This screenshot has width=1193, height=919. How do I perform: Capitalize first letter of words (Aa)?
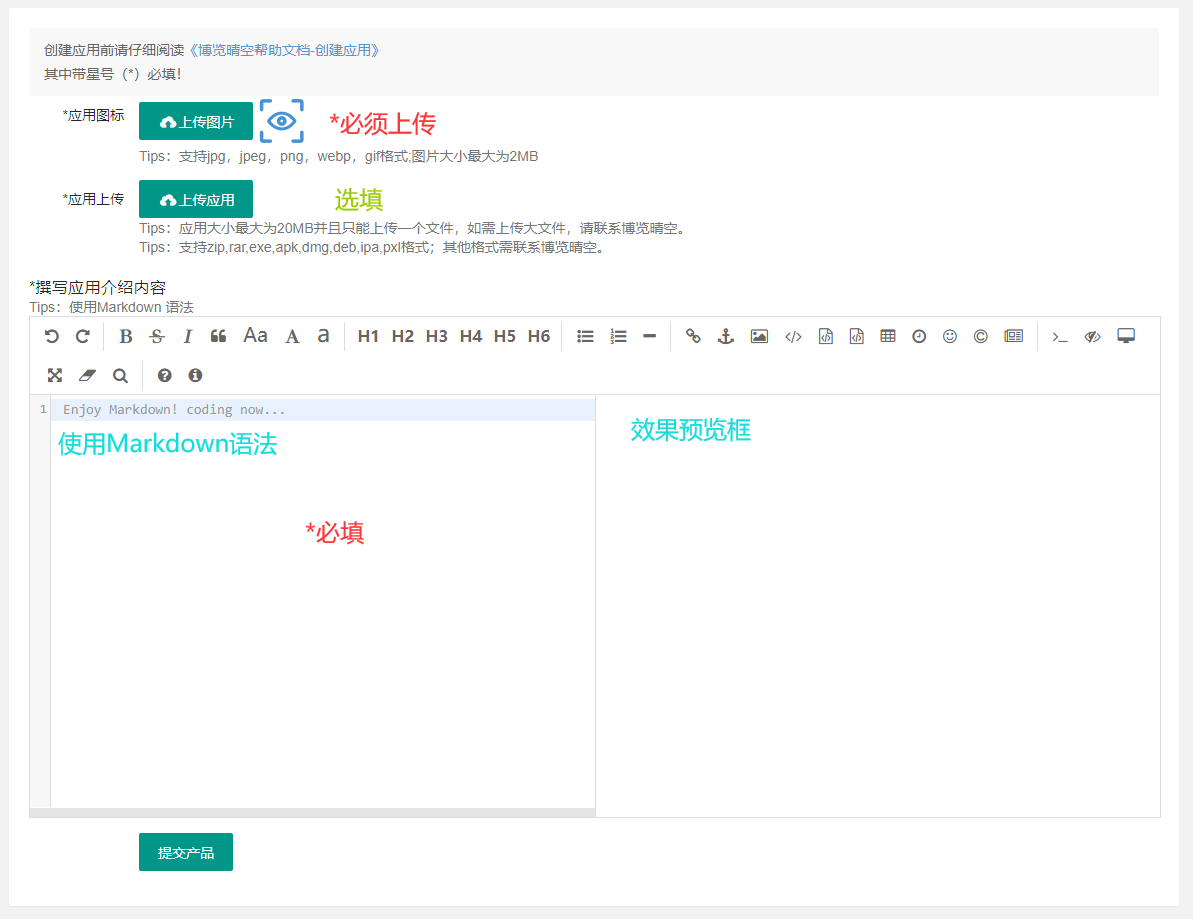click(x=255, y=335)
